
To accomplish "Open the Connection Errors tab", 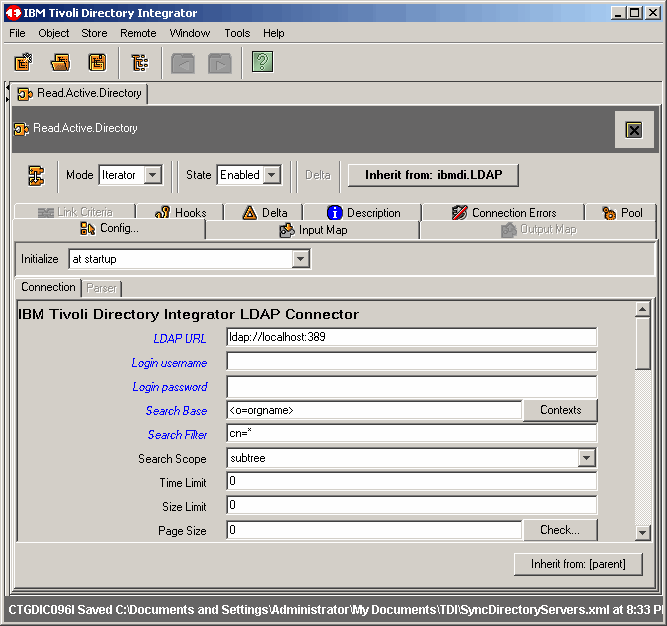I will click(x=503, y=212).
